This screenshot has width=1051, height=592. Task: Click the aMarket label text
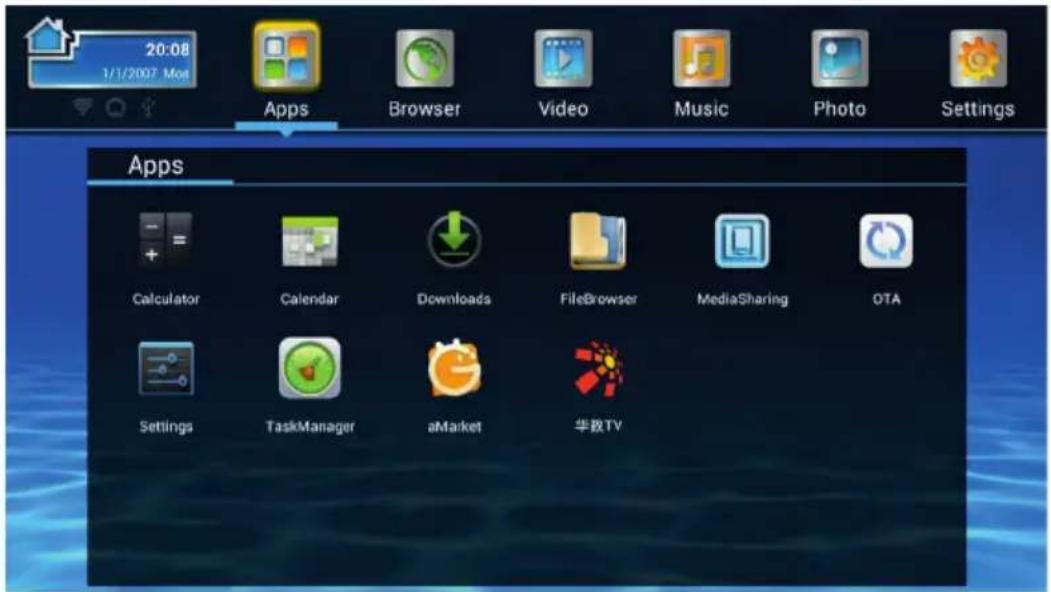[x=454, y=426]
